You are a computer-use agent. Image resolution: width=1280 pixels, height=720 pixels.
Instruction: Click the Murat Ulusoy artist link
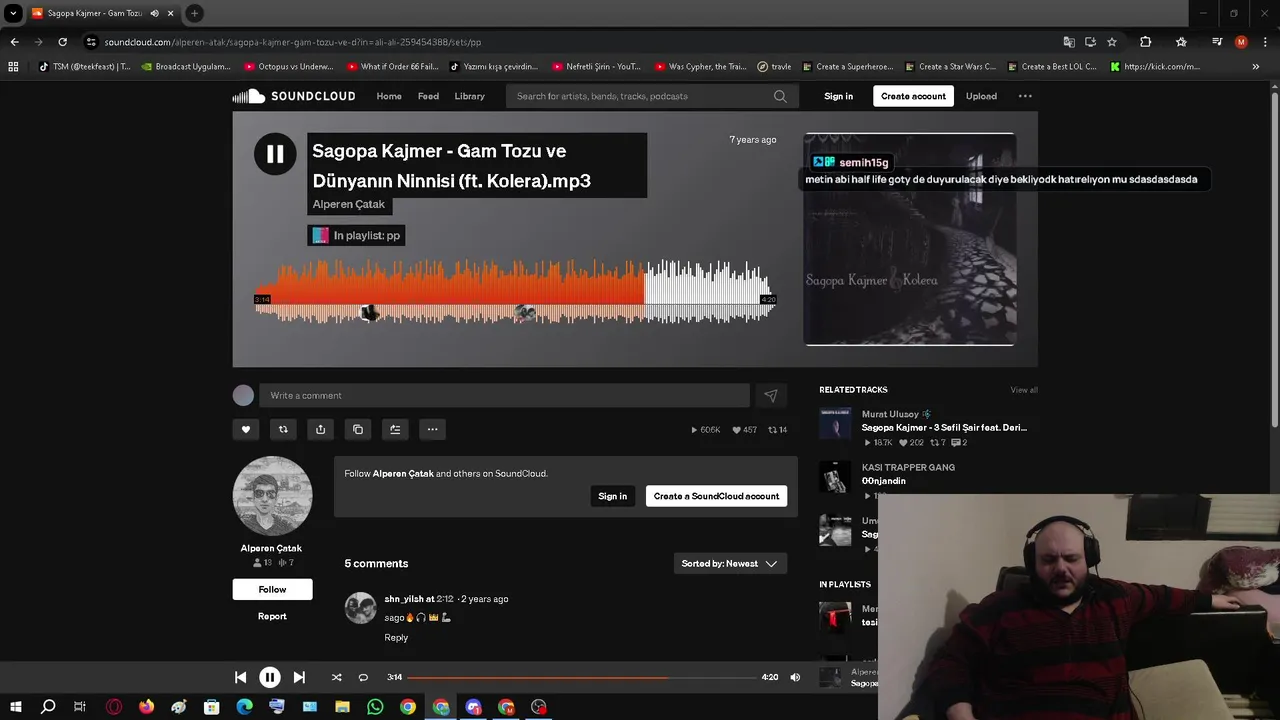click(890, 414)
